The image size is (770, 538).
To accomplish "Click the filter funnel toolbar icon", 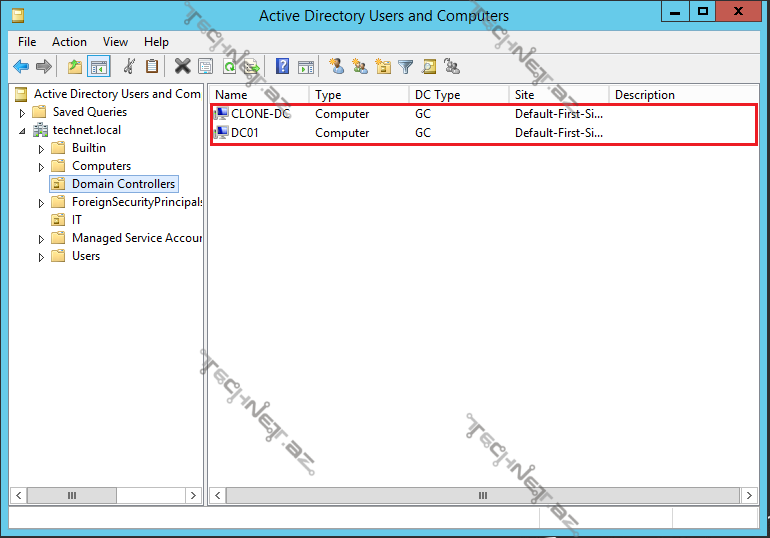I will click(405, 67).
